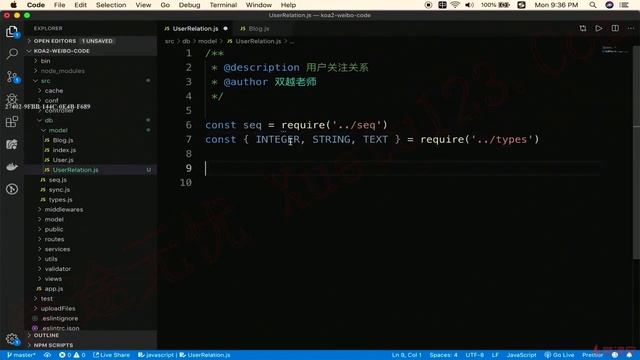This screenshot has width=640, height=360.
Task: Open the editor More Actions ellipsis
Action: (631, 28)
